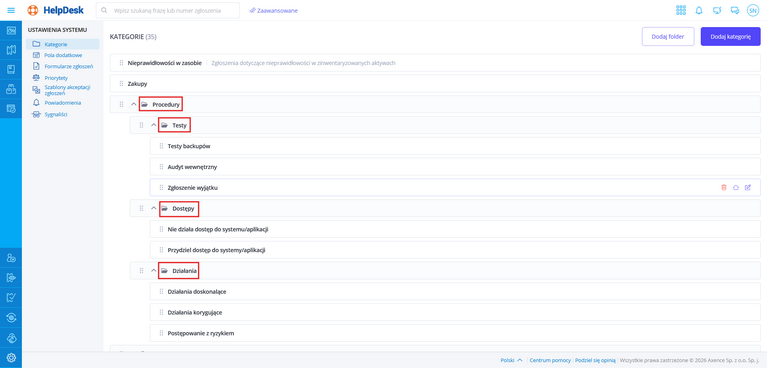Open the book icon in left navigation bar
The width and height of the screenshot is (767, 368).
coord(11,69)
